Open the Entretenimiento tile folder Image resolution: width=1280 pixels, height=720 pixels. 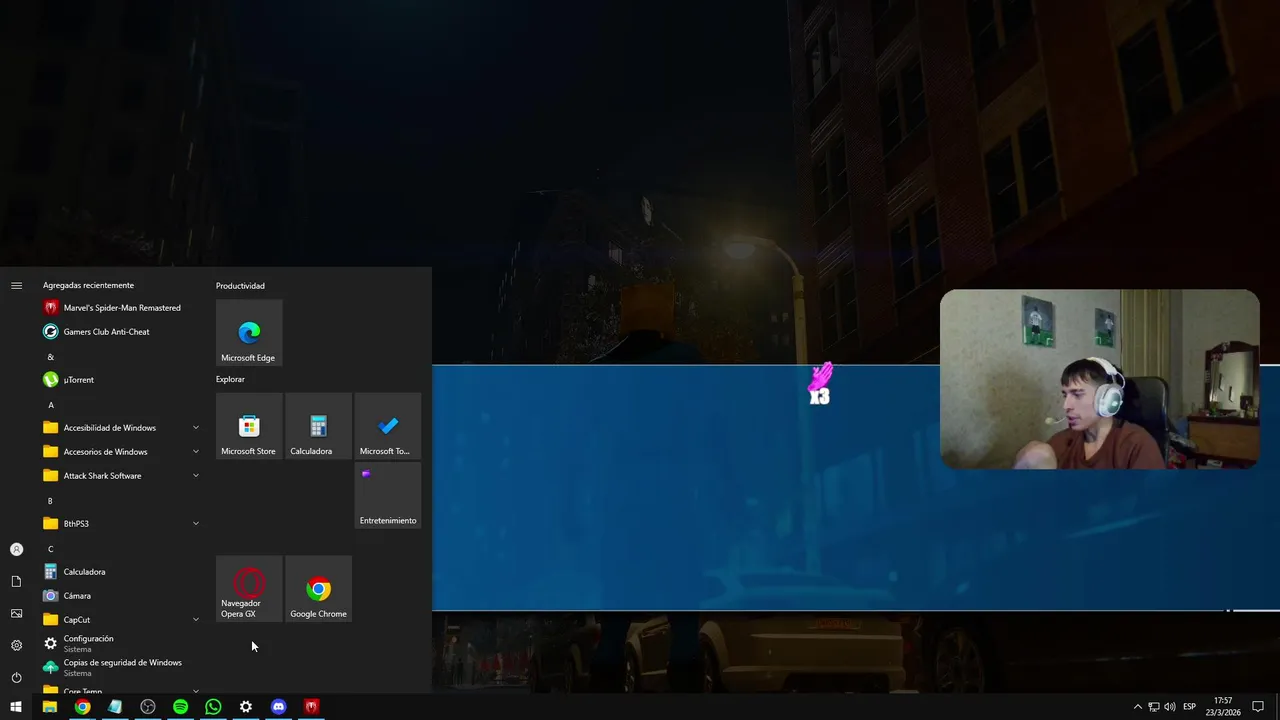[388, 495]
